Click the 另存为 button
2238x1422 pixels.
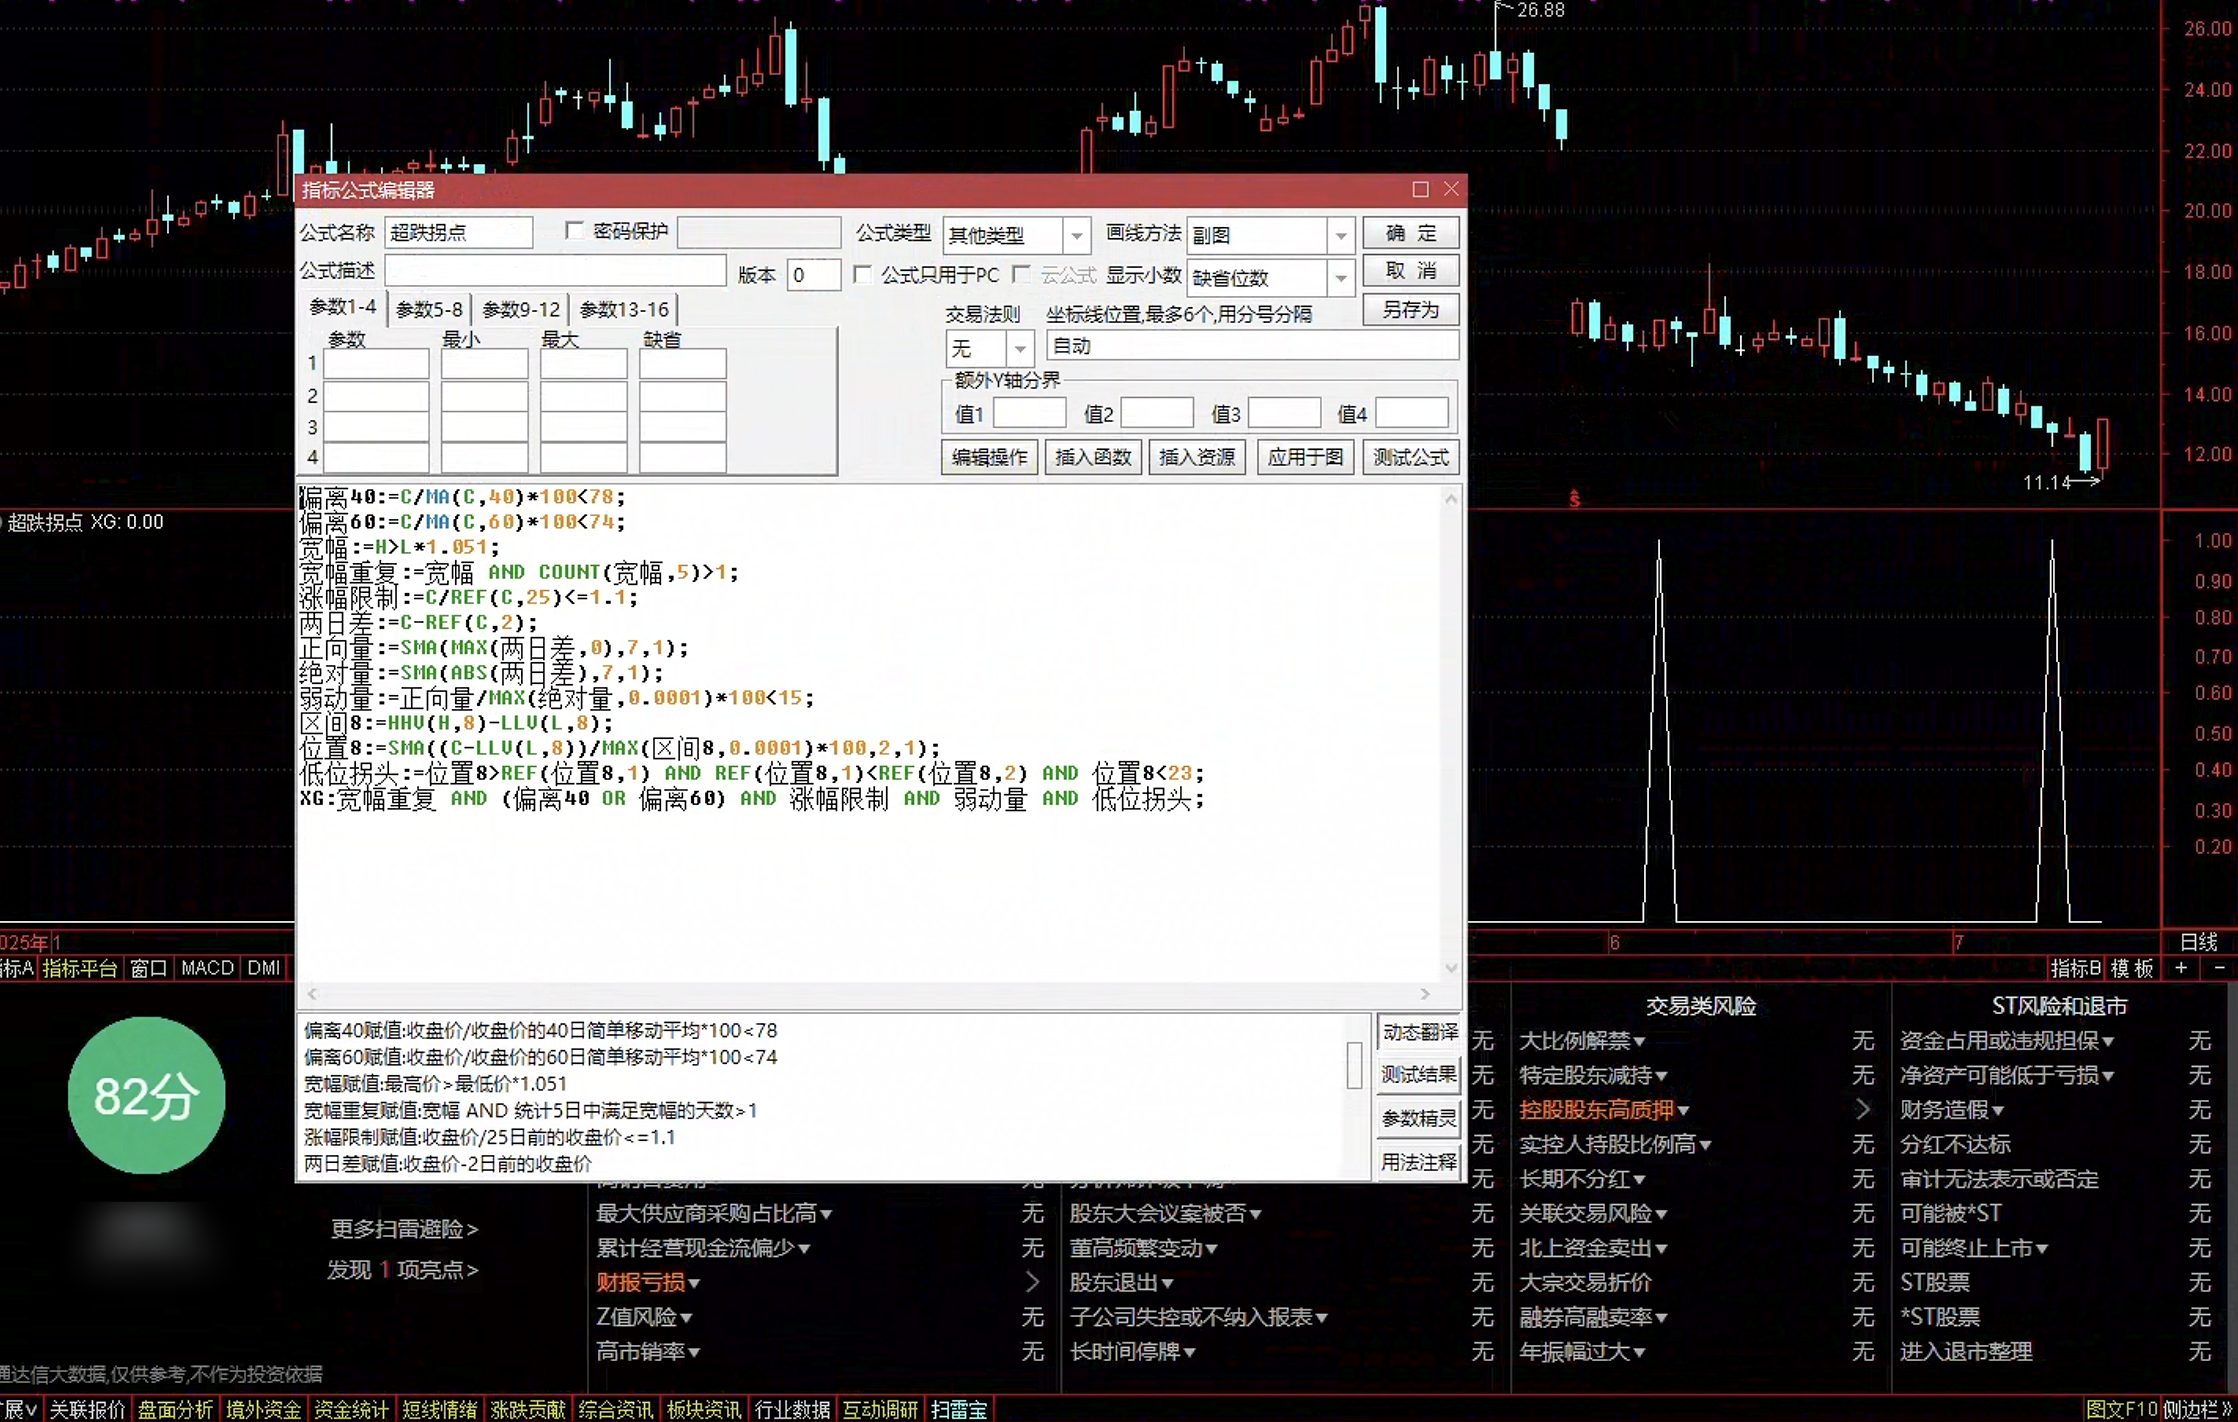[x=1410, y=310]
